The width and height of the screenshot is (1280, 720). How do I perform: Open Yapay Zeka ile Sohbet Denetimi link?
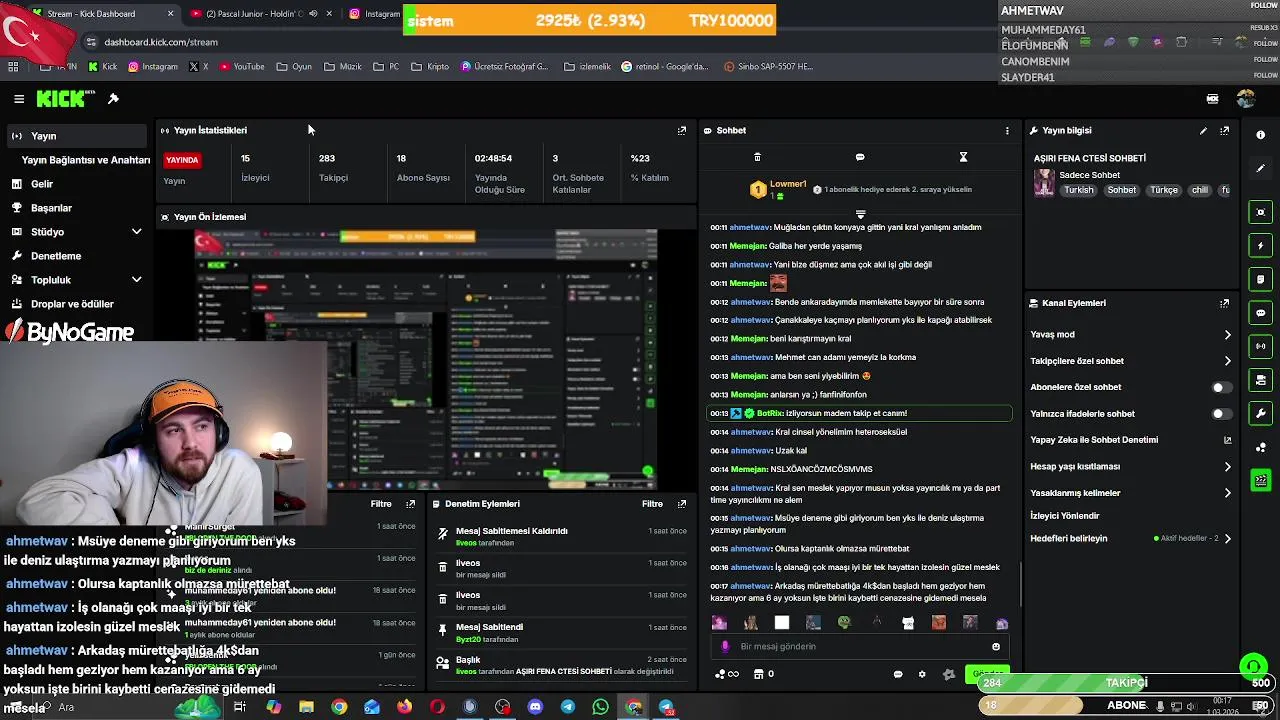tap(1130, 440)
